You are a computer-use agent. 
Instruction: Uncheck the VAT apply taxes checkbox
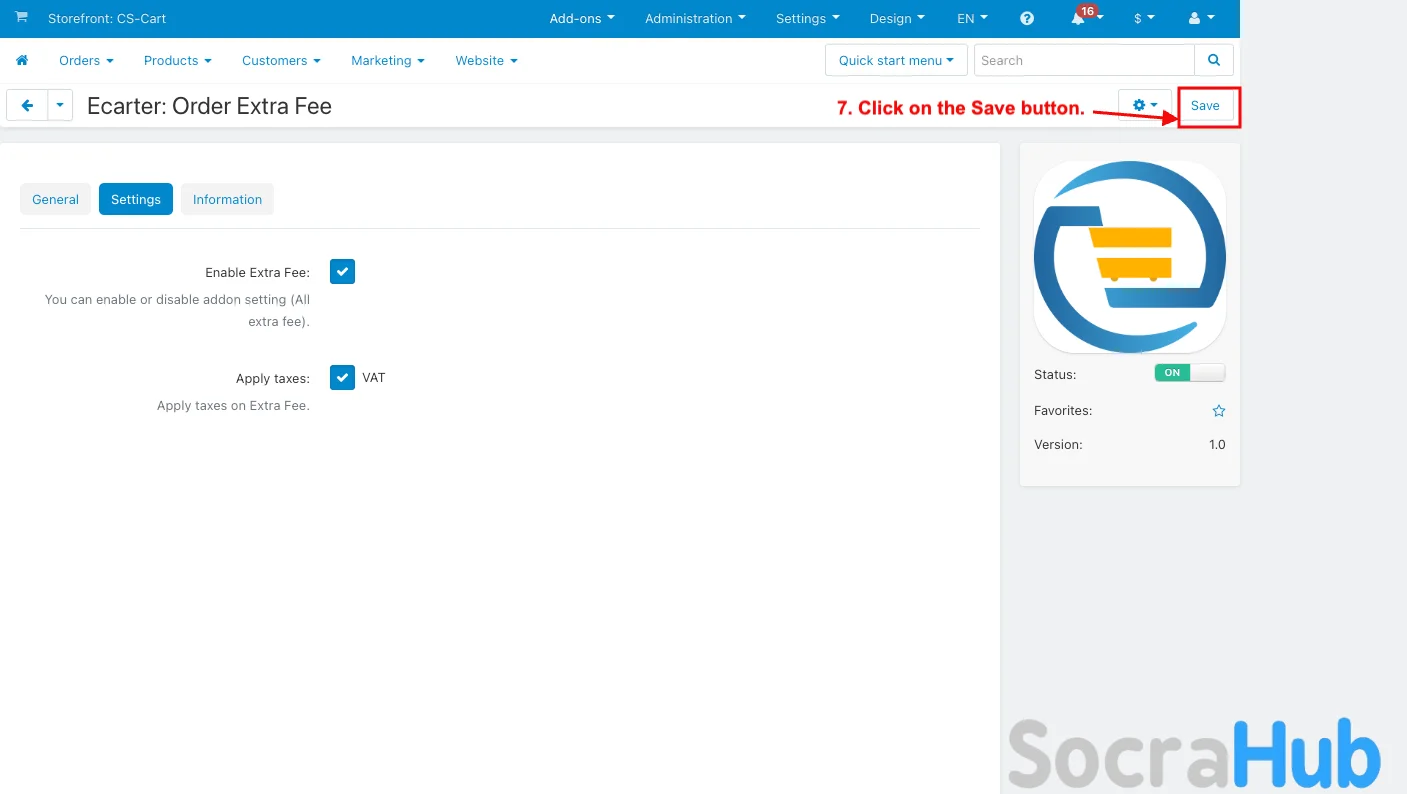(342, 378)
